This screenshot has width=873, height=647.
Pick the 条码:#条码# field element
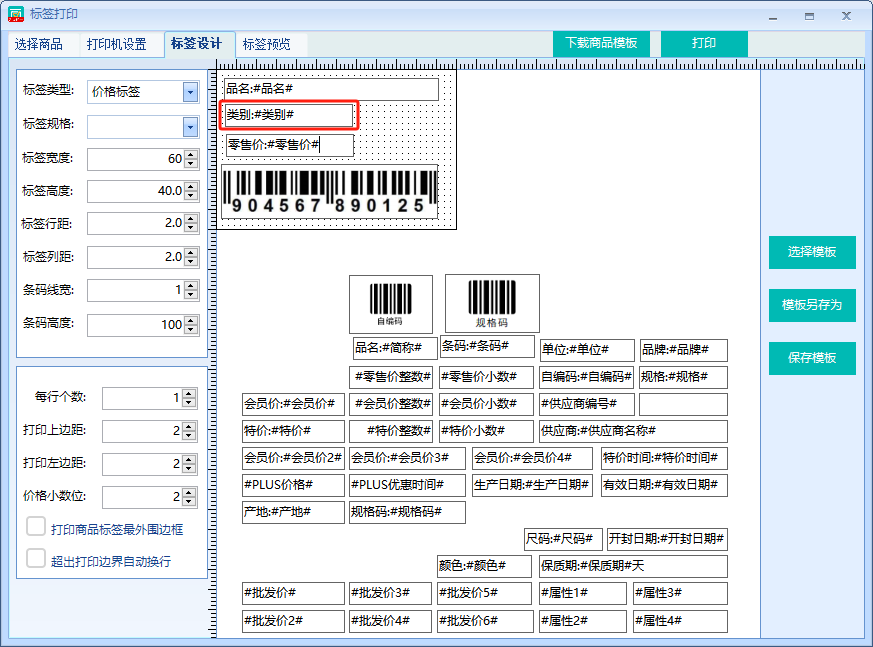click(x=487, y=346)
